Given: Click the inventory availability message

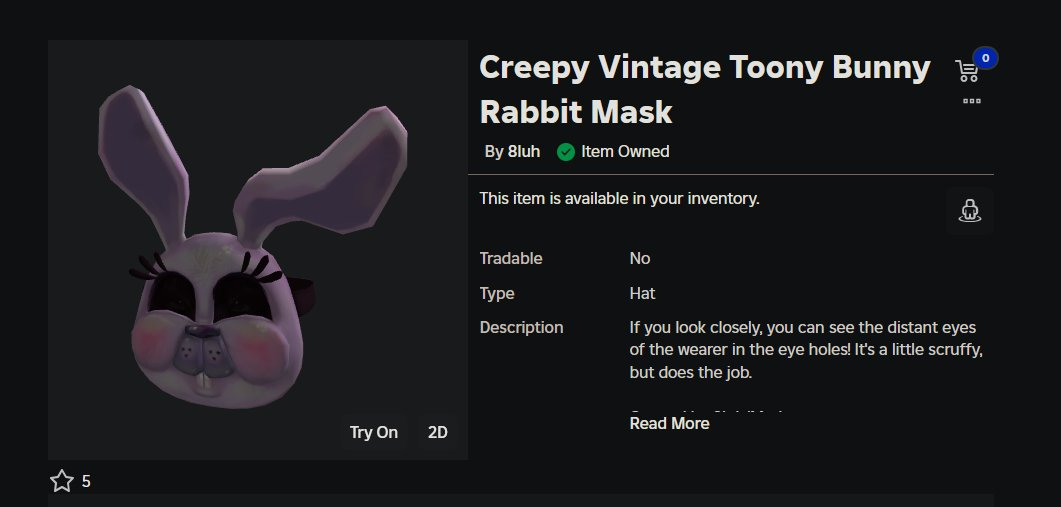Looking at the screenshot, I should pyautogui.click(x=619, y=198).
